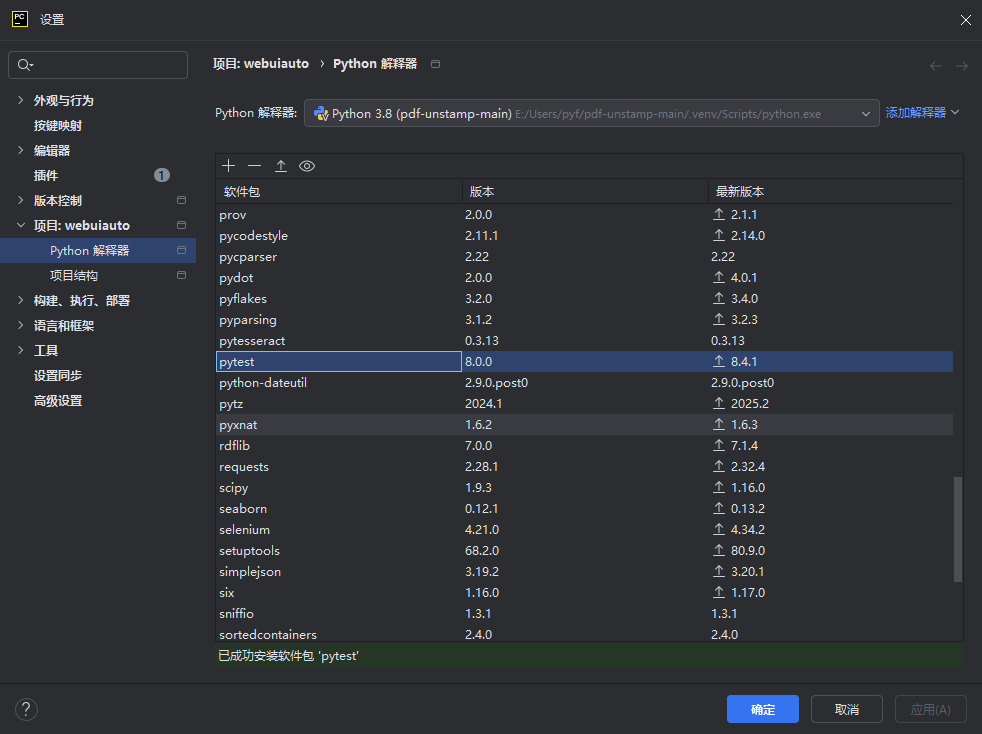Select the simplejson package row
This screenshot has width=982, height=734.
584,571
